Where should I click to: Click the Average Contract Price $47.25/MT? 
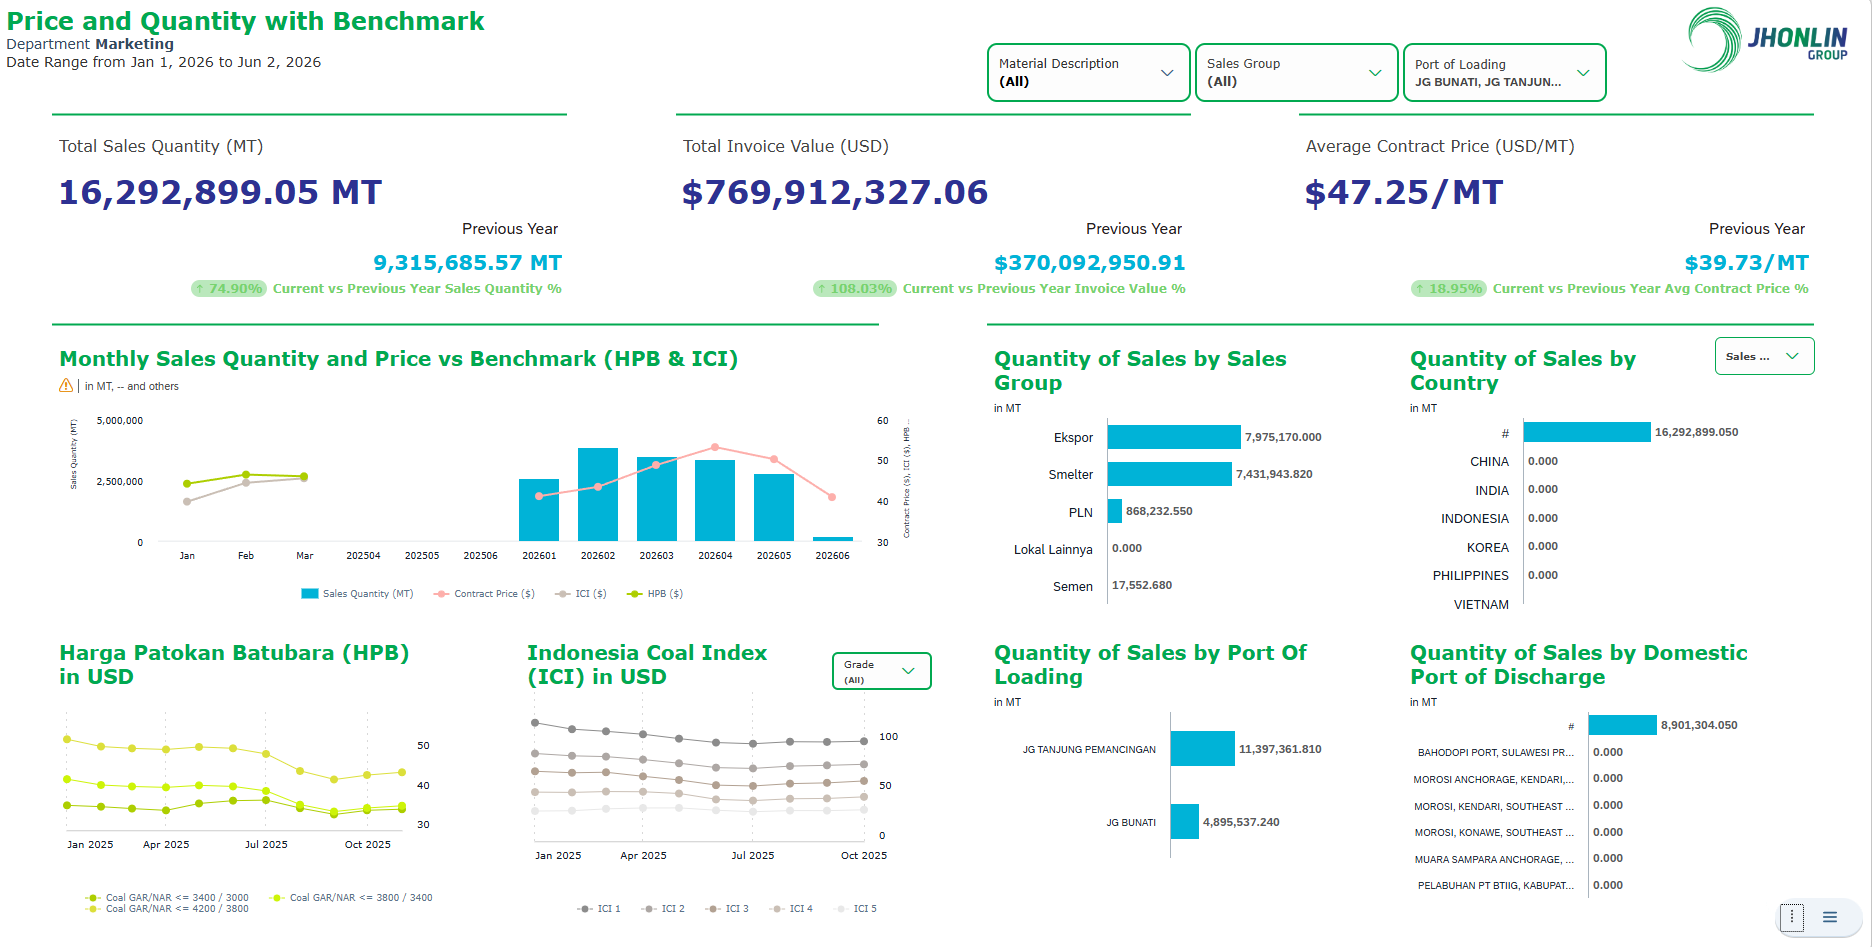[1404, 192]
